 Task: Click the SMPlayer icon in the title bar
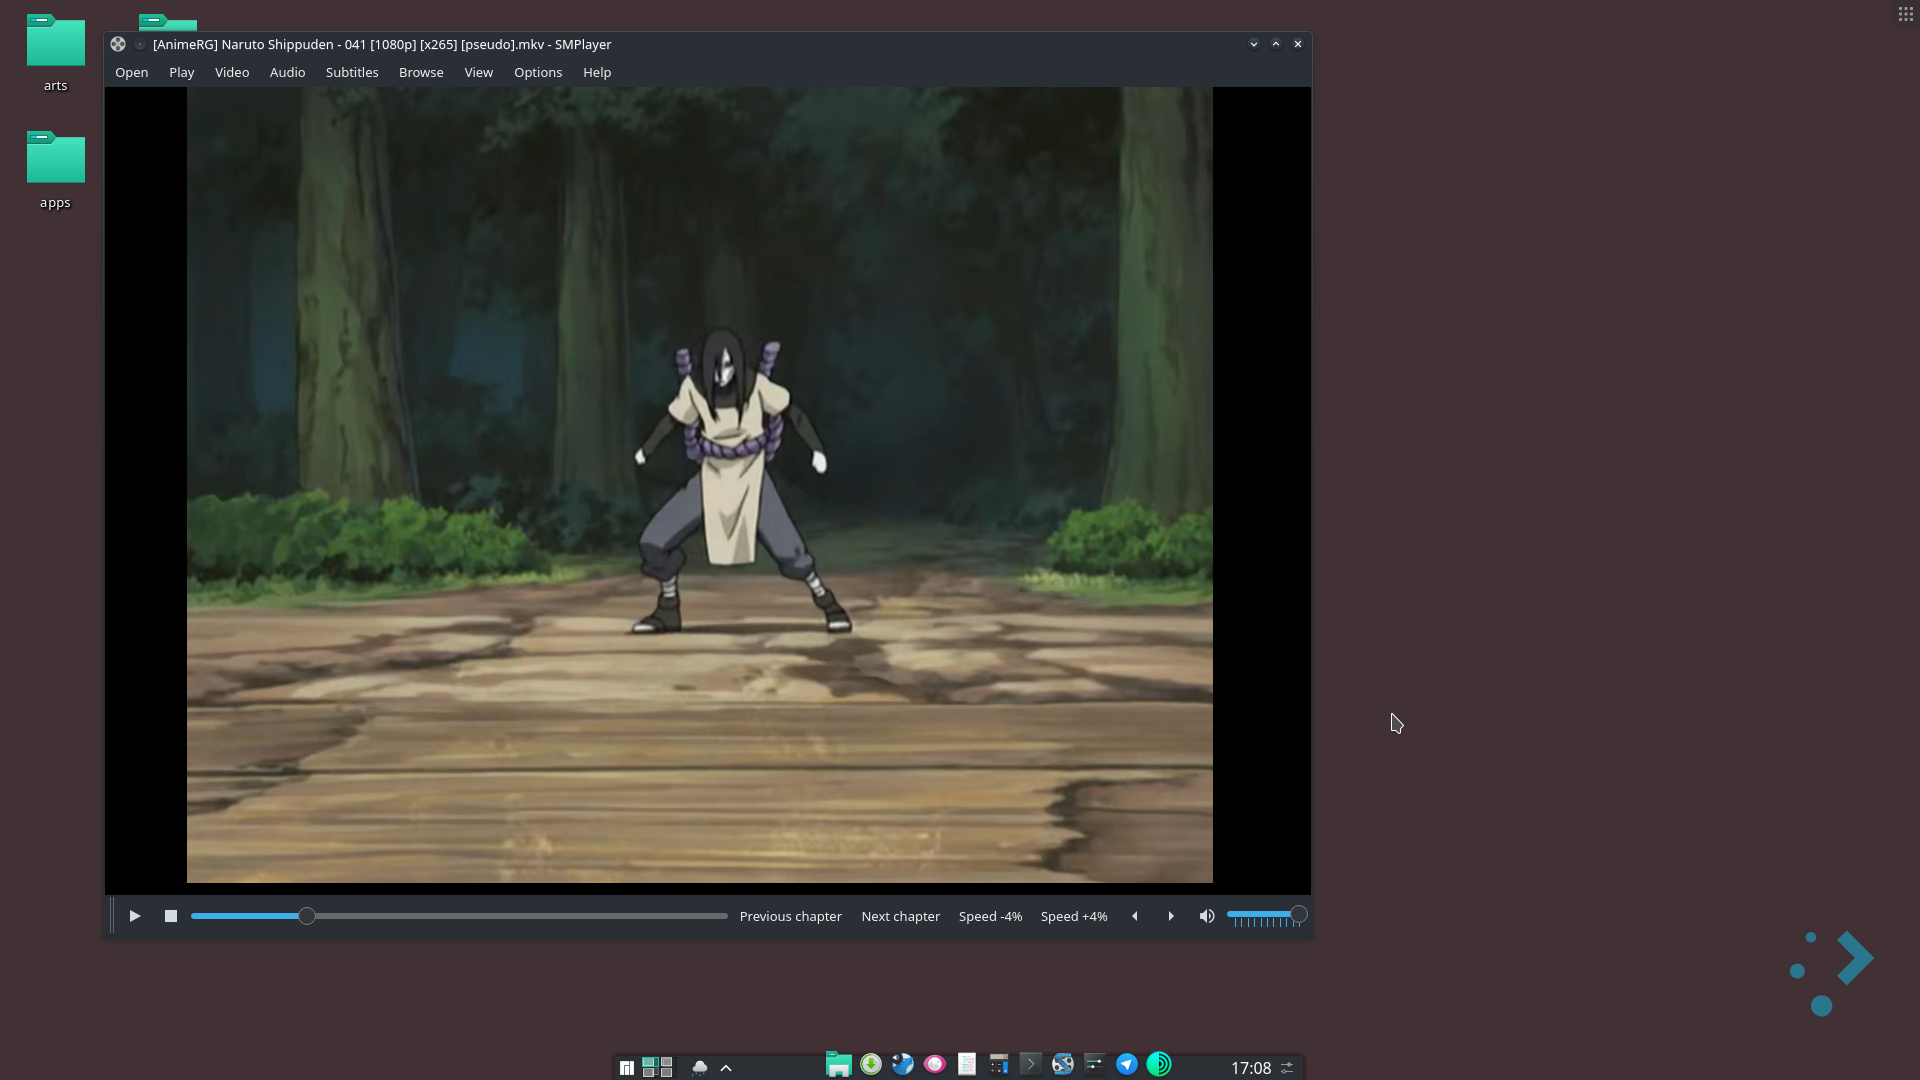click(118, 45)
